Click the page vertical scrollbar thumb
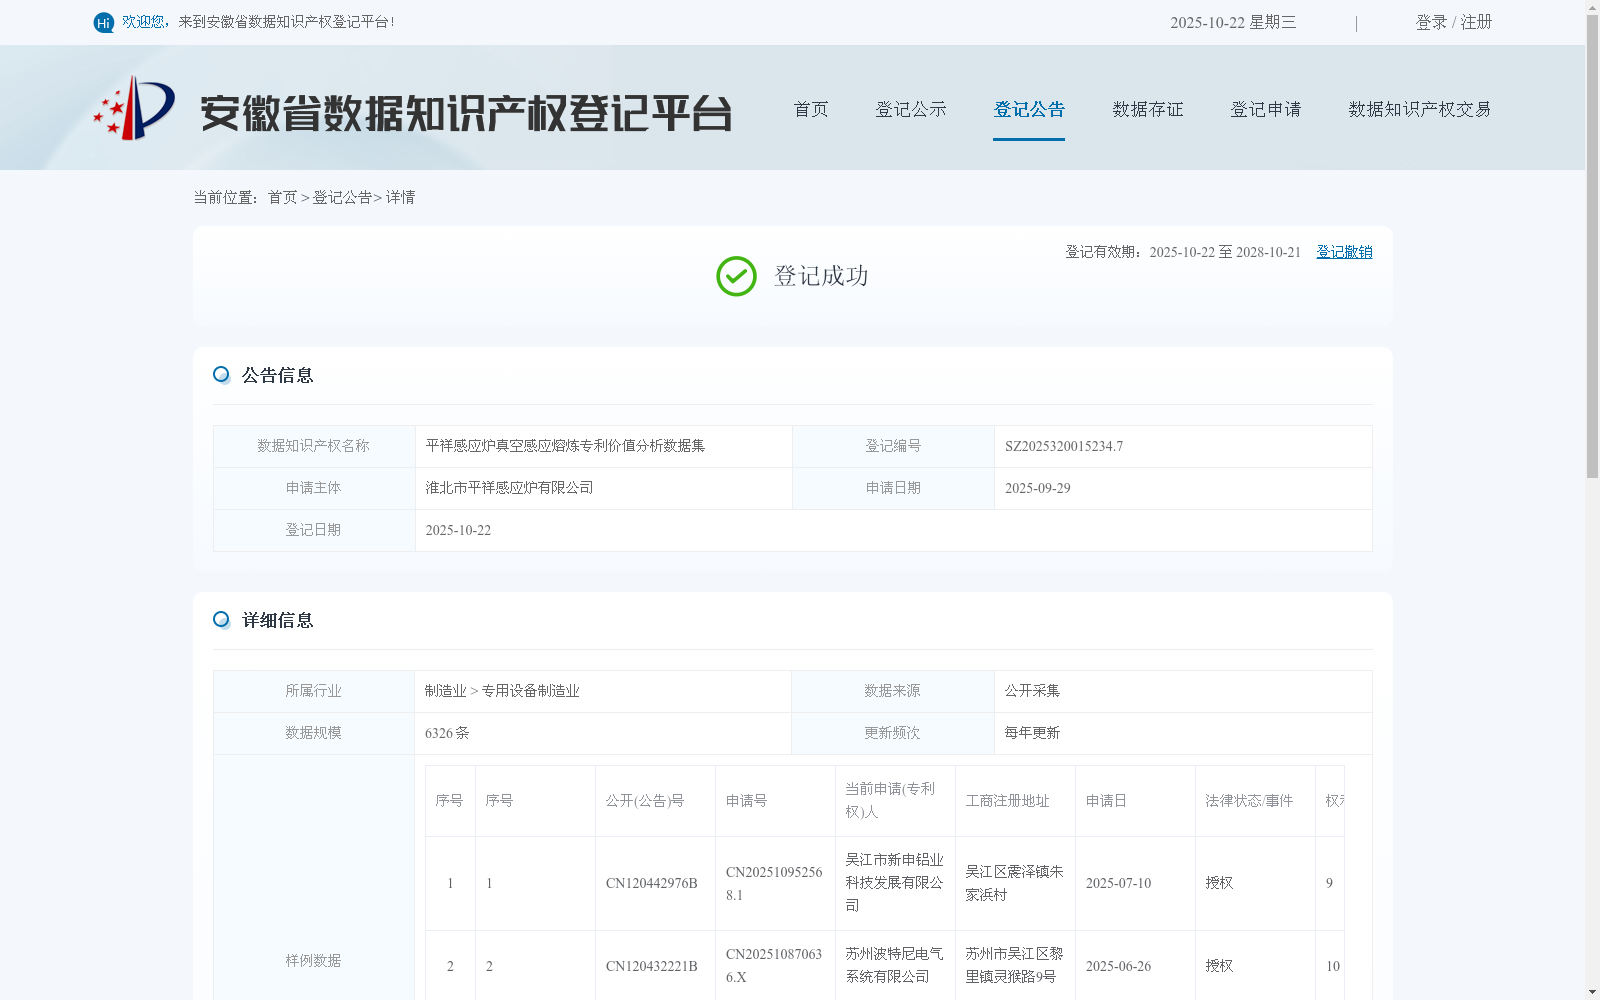Viewport: 1600px width, 1000px height. (1592, 245)
